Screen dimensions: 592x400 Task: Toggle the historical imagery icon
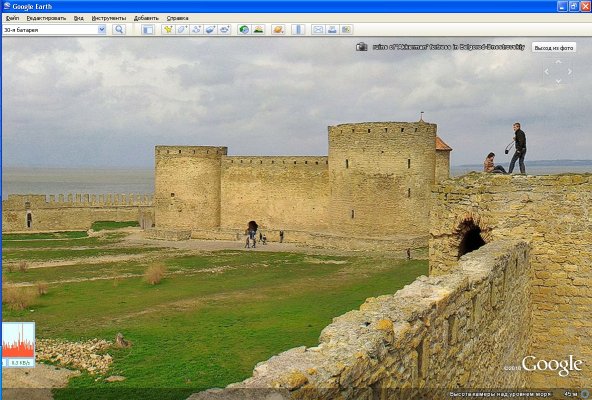[x=244, y=29]
